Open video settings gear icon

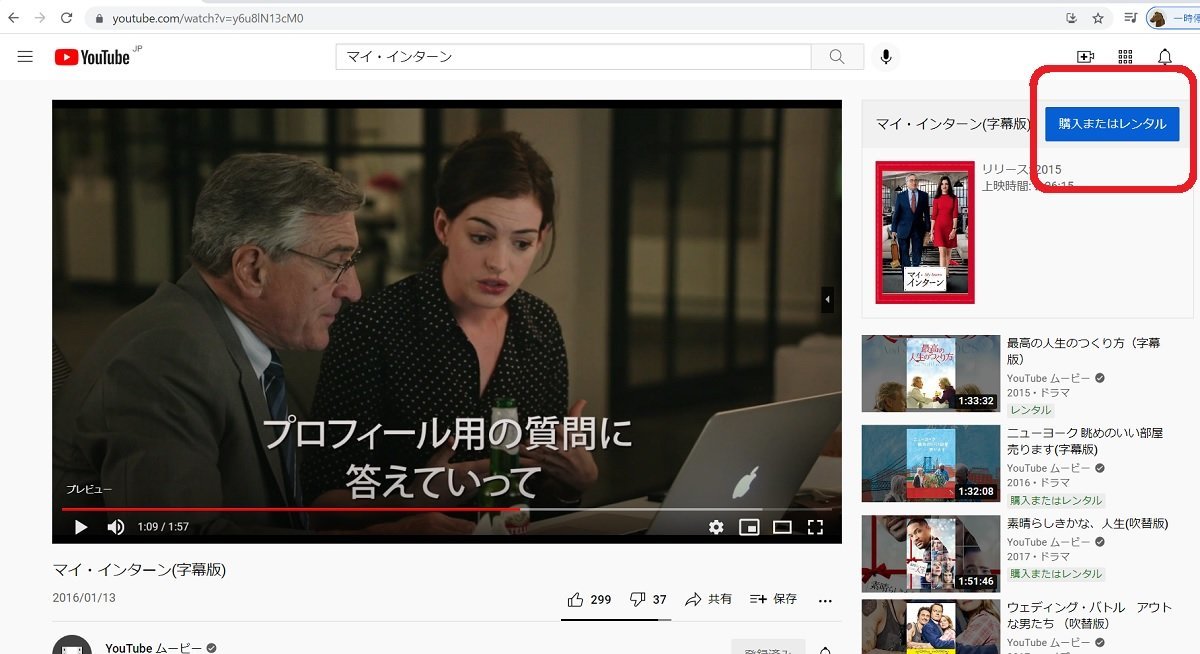click(716, 527)
